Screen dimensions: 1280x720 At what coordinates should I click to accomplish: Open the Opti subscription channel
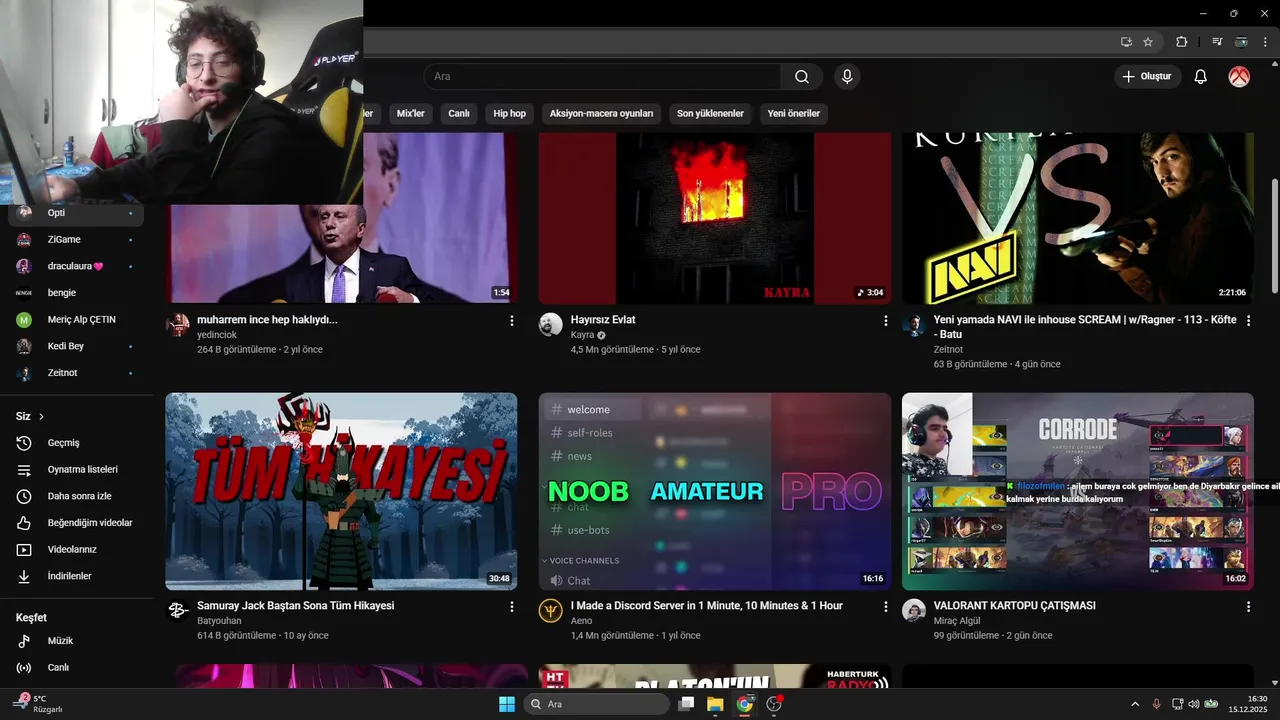(76, 213)
